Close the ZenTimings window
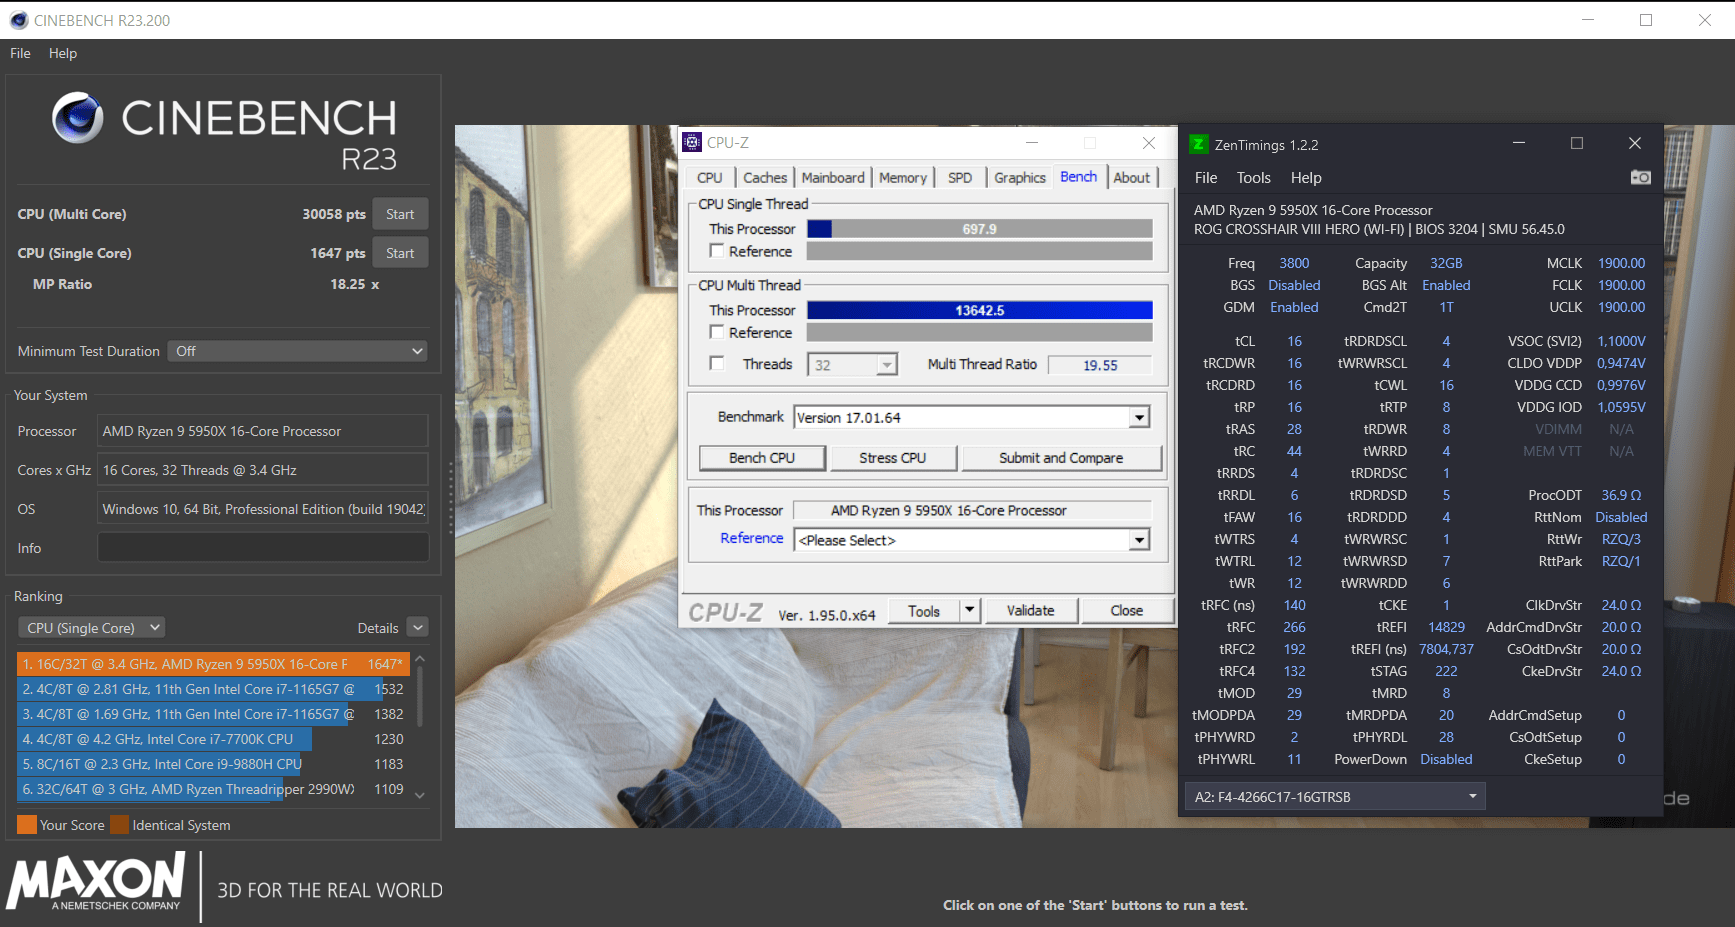The image size is (1735, 927). tap(1635, 143)
